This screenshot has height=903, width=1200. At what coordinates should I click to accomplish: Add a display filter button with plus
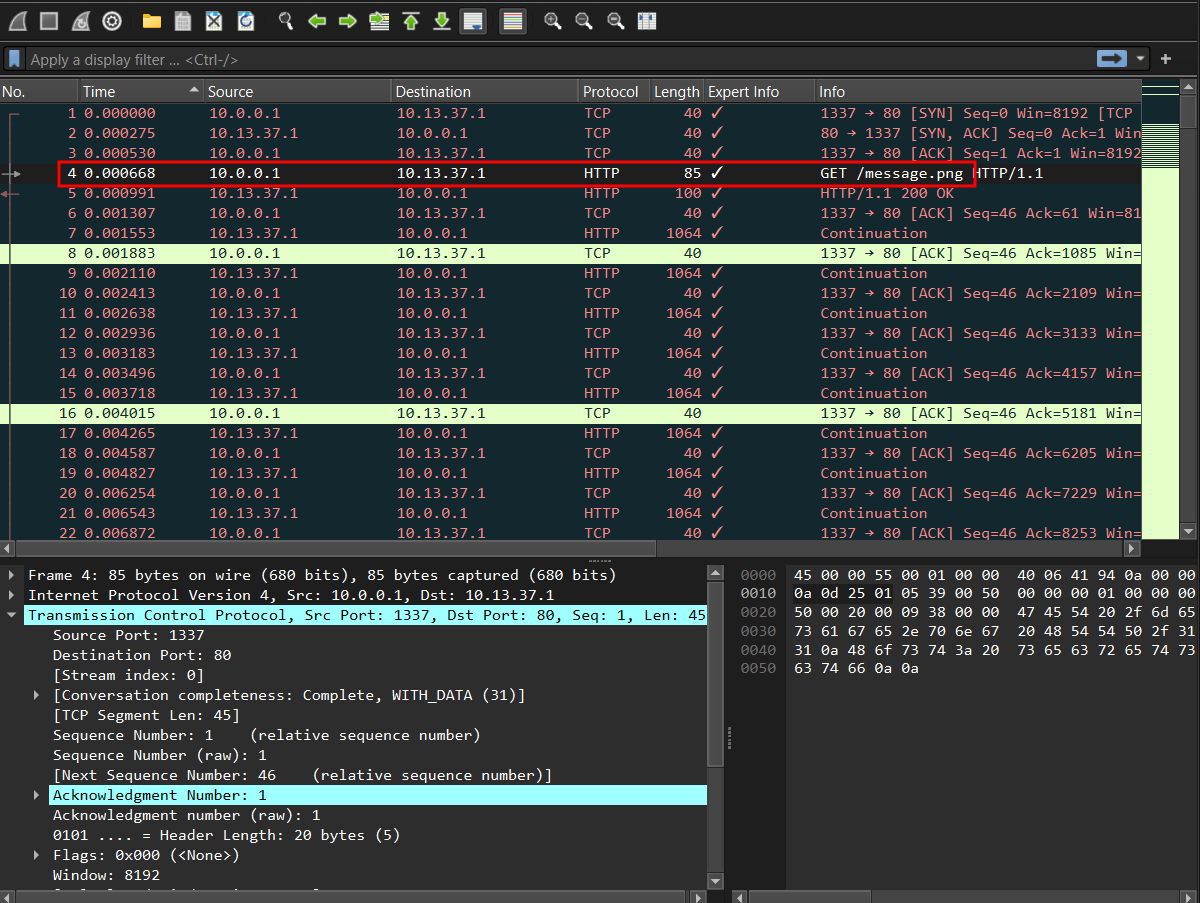[1166, 59]
